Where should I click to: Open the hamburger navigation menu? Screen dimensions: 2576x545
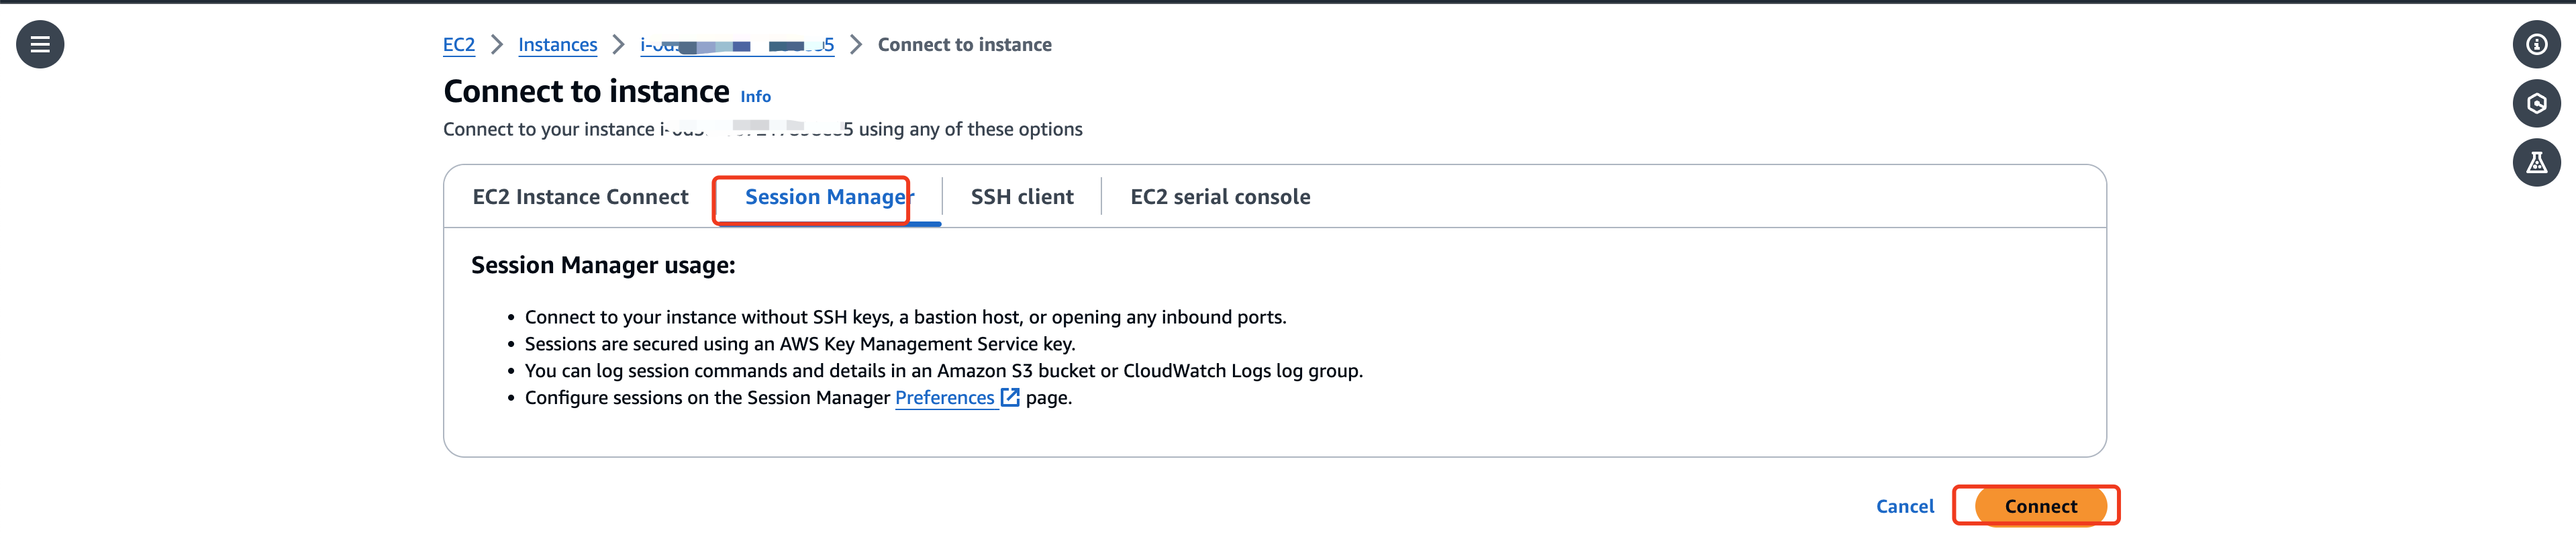coord(40,44)
